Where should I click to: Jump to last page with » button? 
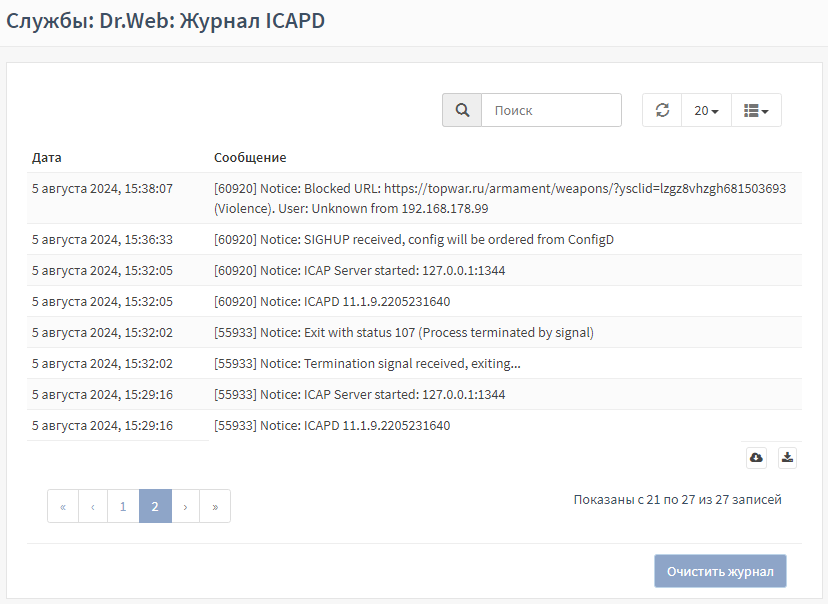point(215,506)
